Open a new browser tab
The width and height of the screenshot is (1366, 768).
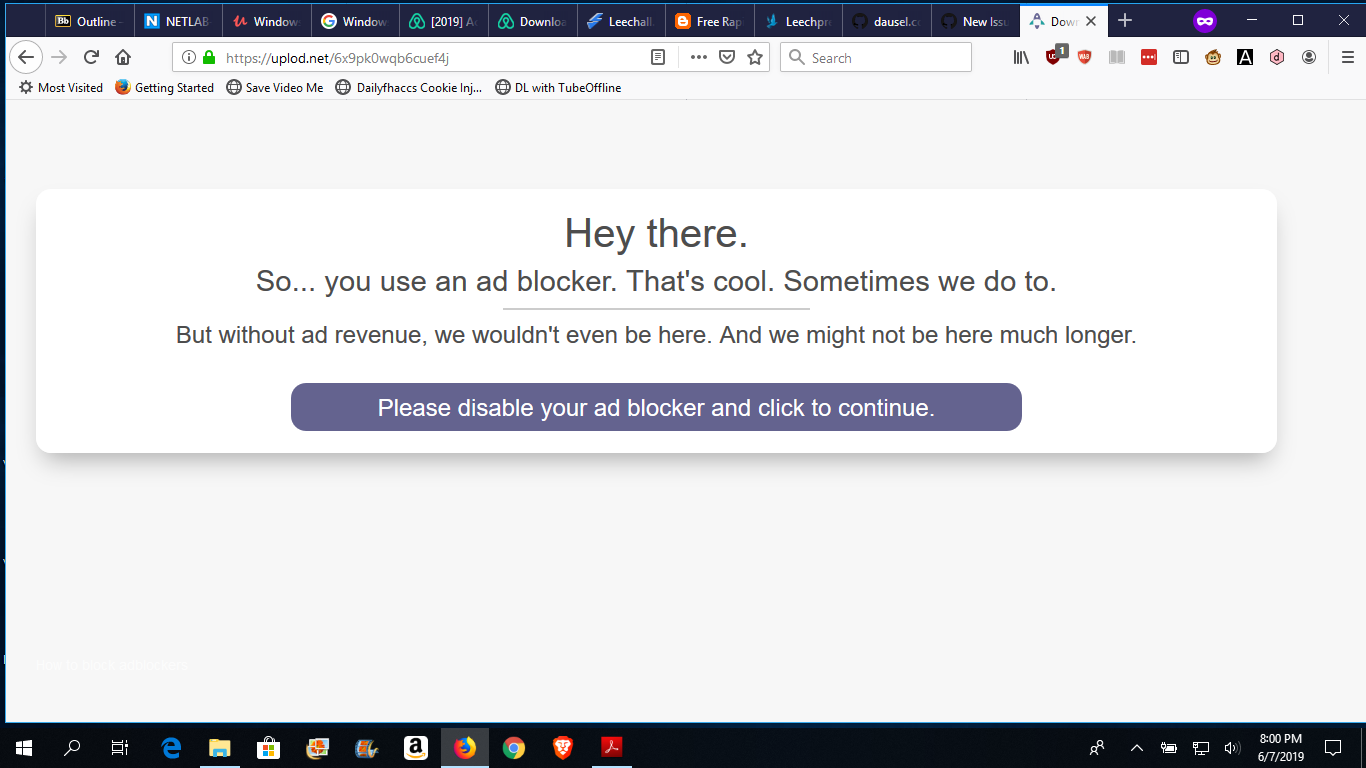[1125, 21]
